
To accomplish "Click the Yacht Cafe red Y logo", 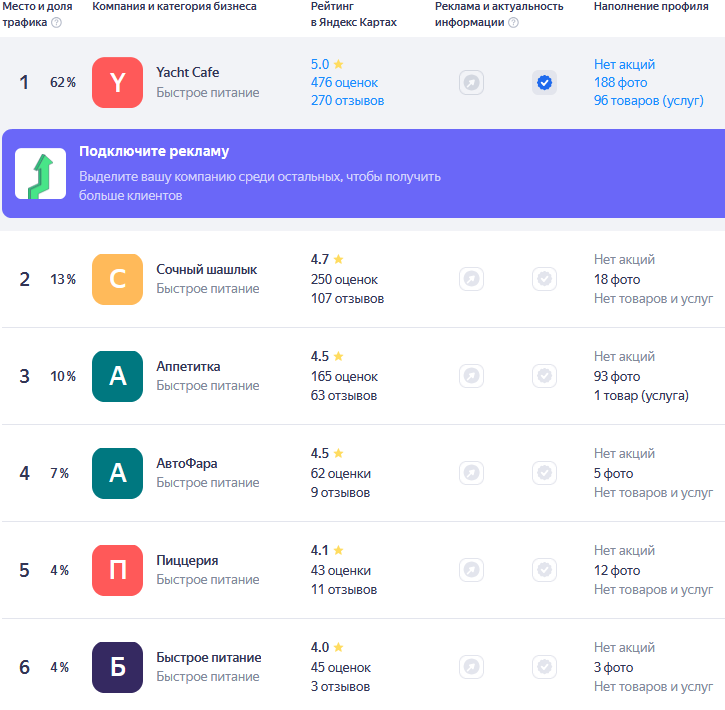I will pos(117,82).
